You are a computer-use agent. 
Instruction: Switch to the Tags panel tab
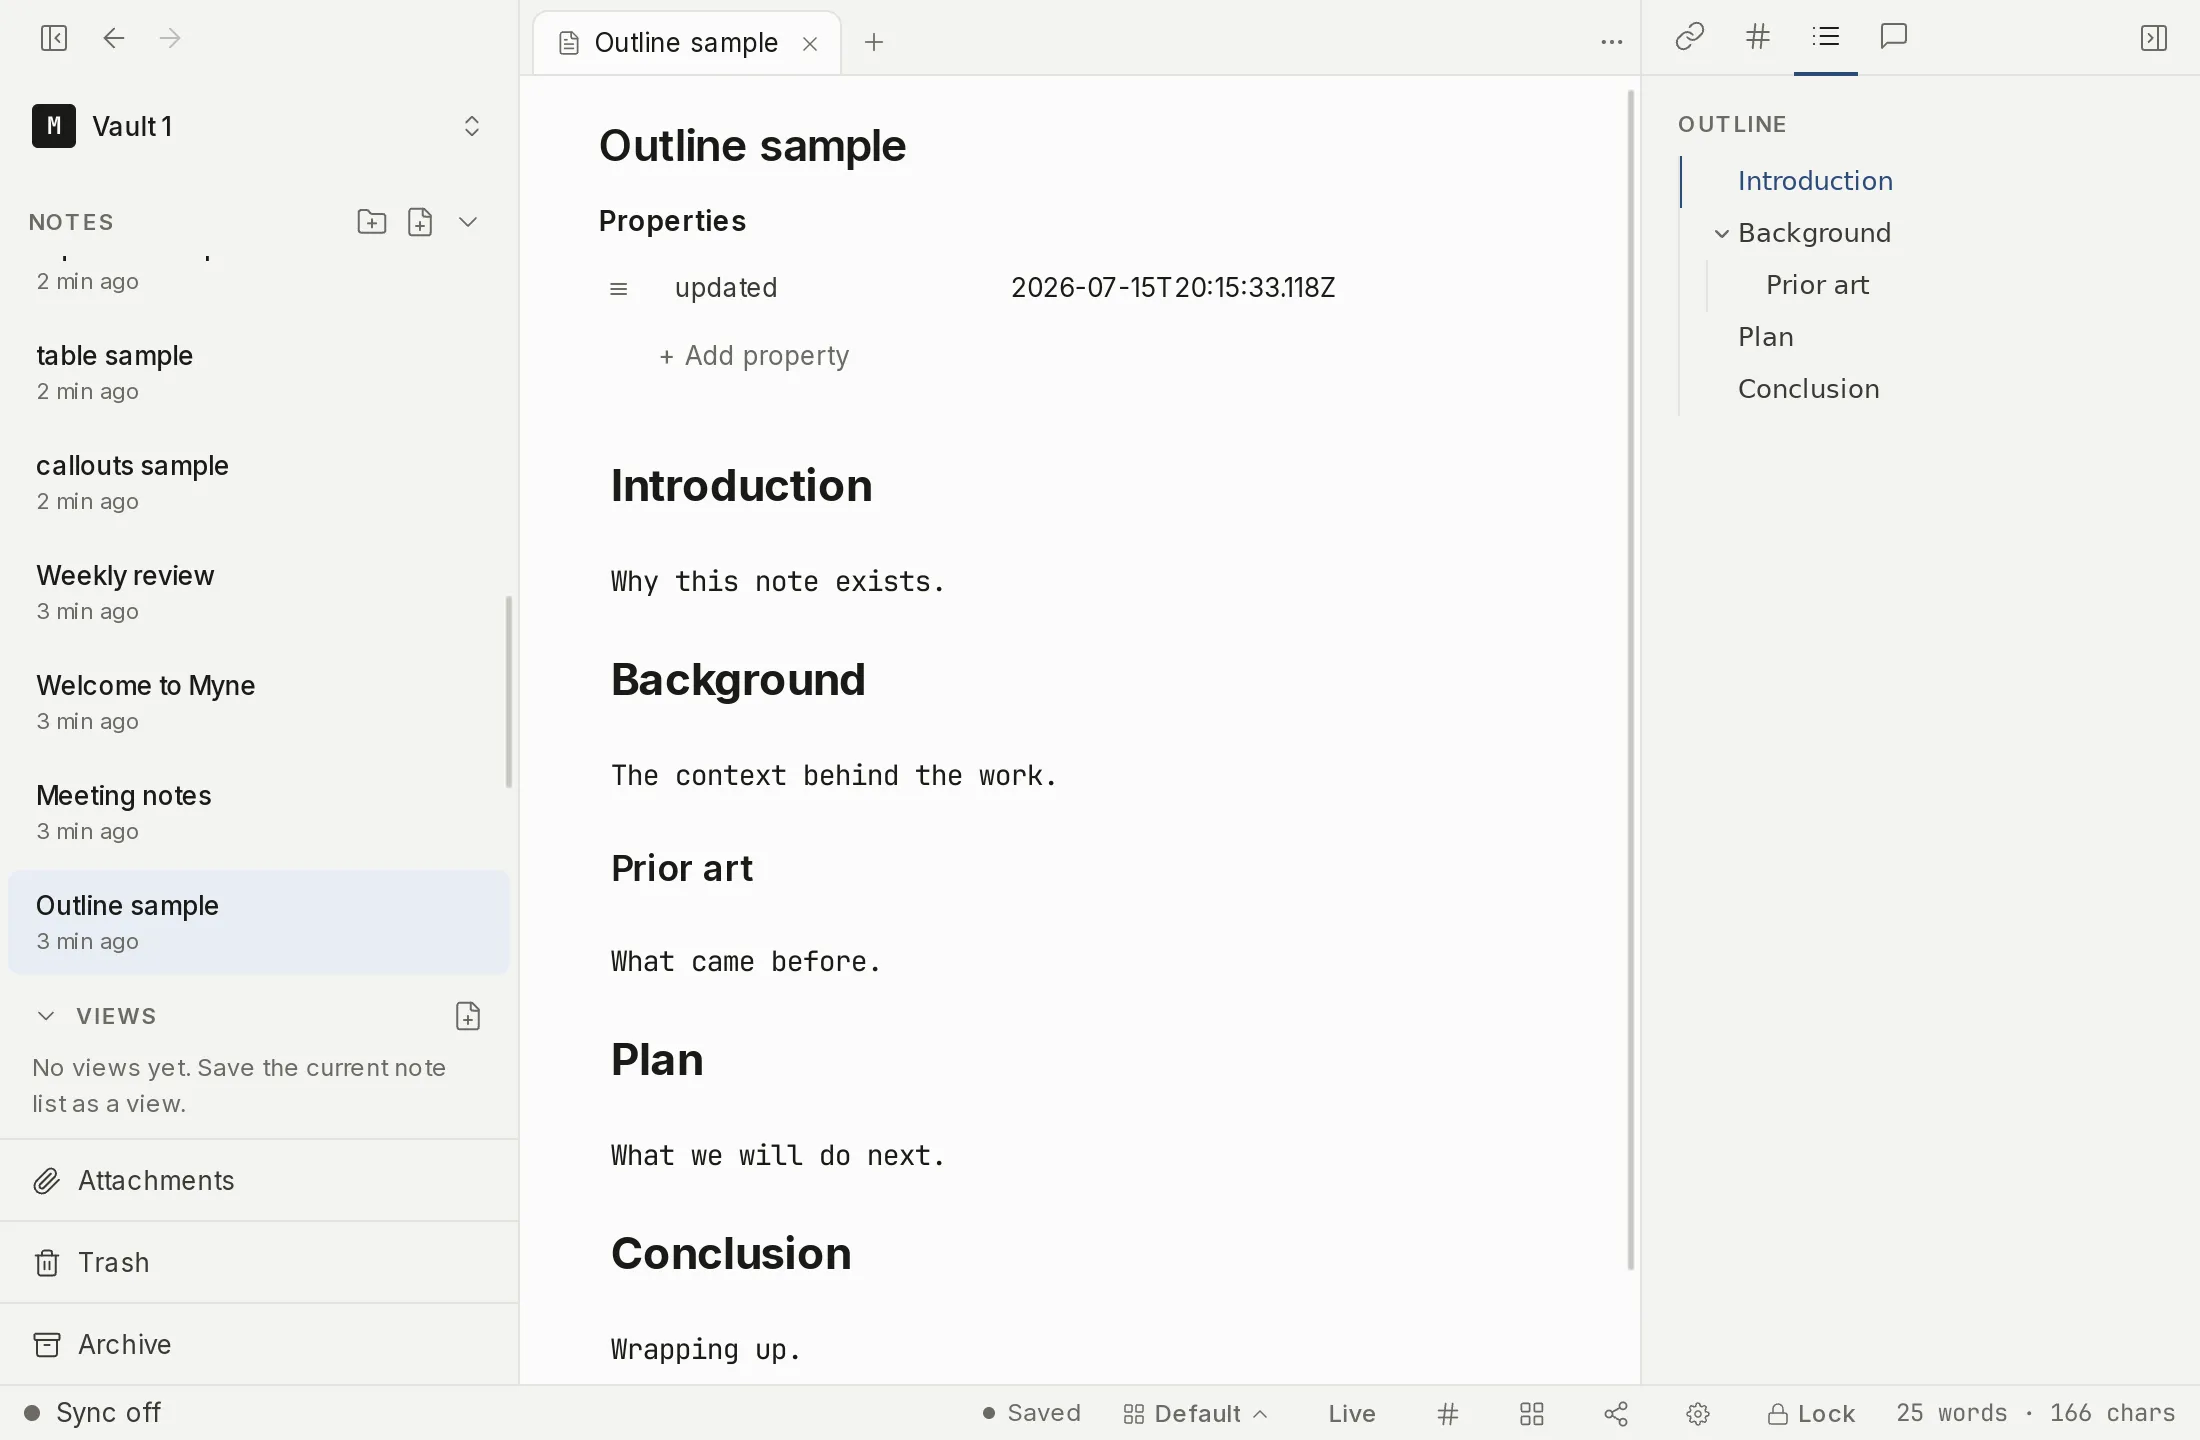[x=1757, y=37]
